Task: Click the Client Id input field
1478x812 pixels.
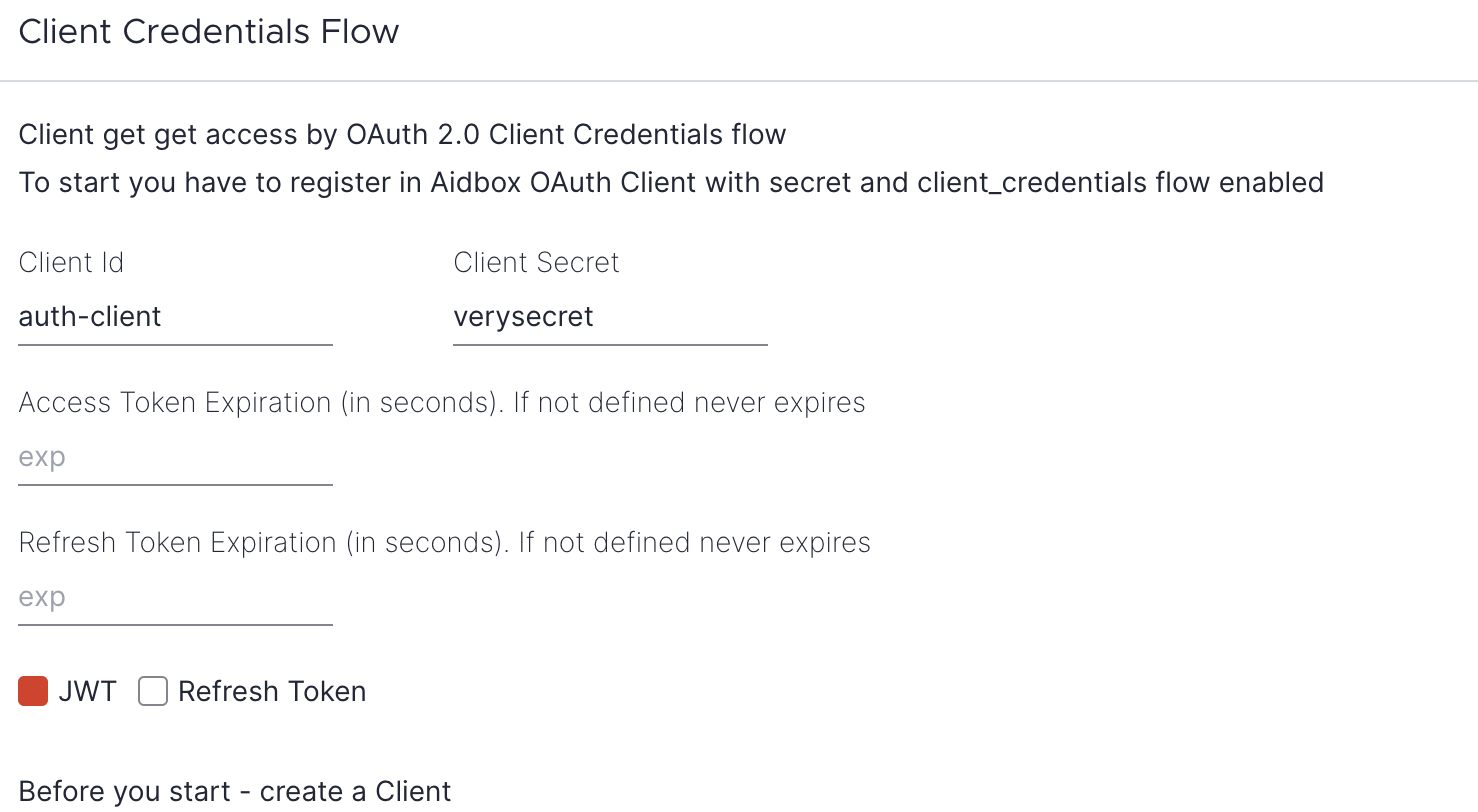Action: point(175,317)
